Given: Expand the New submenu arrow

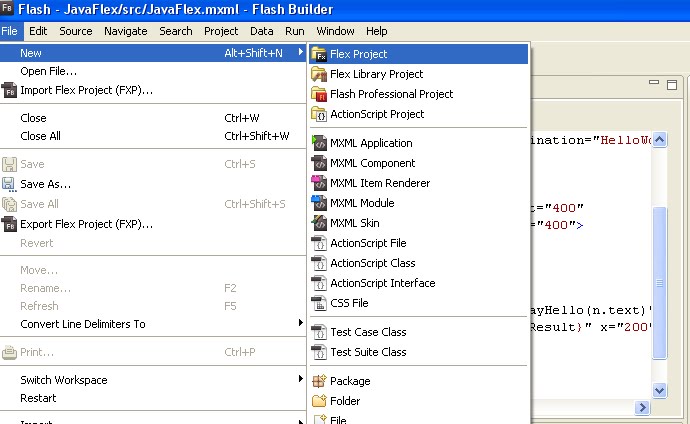Looking at the screenshot, I should coord(301,52).
